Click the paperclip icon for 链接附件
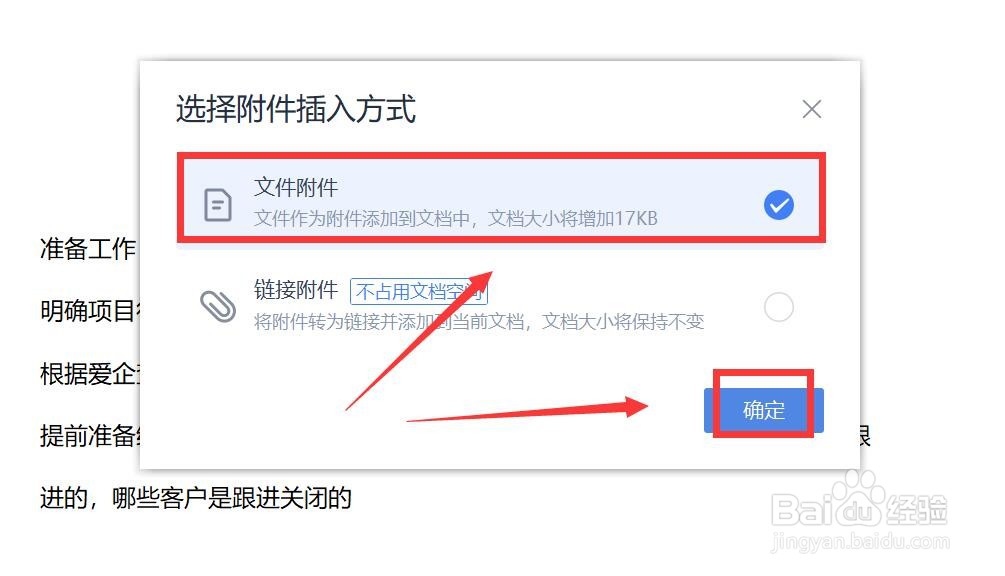Screen dimensions: 1005x576 (218, 306)
